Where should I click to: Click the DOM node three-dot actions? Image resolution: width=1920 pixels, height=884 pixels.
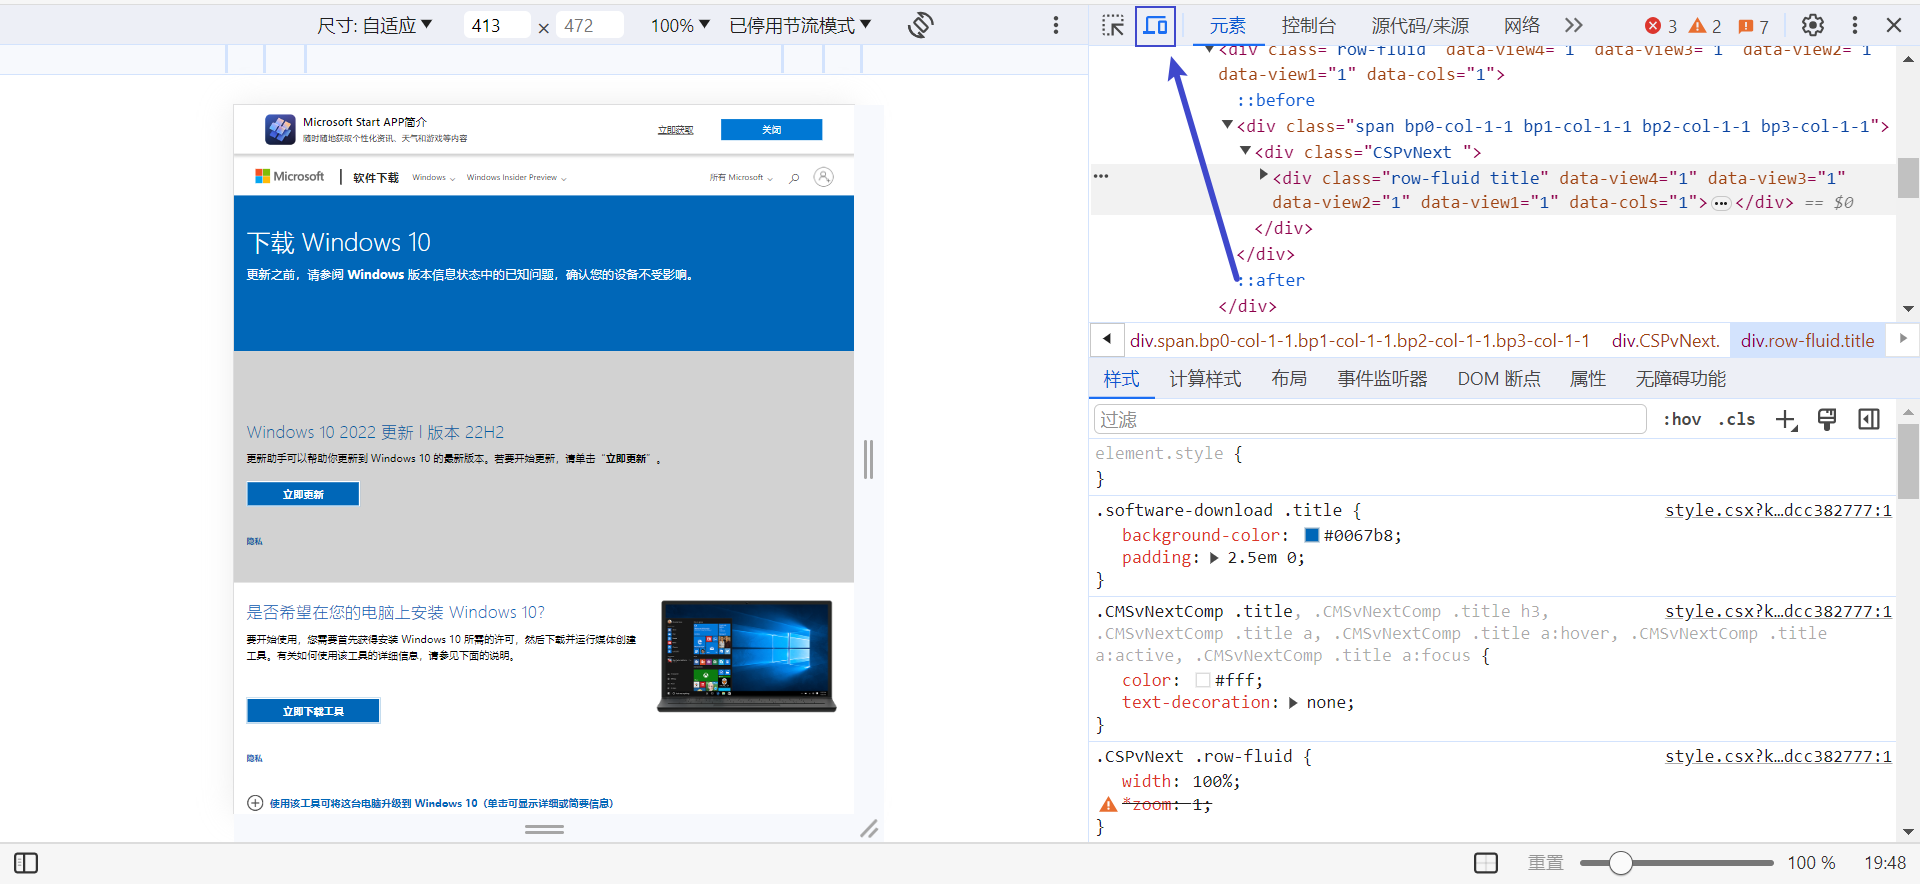1101,176
